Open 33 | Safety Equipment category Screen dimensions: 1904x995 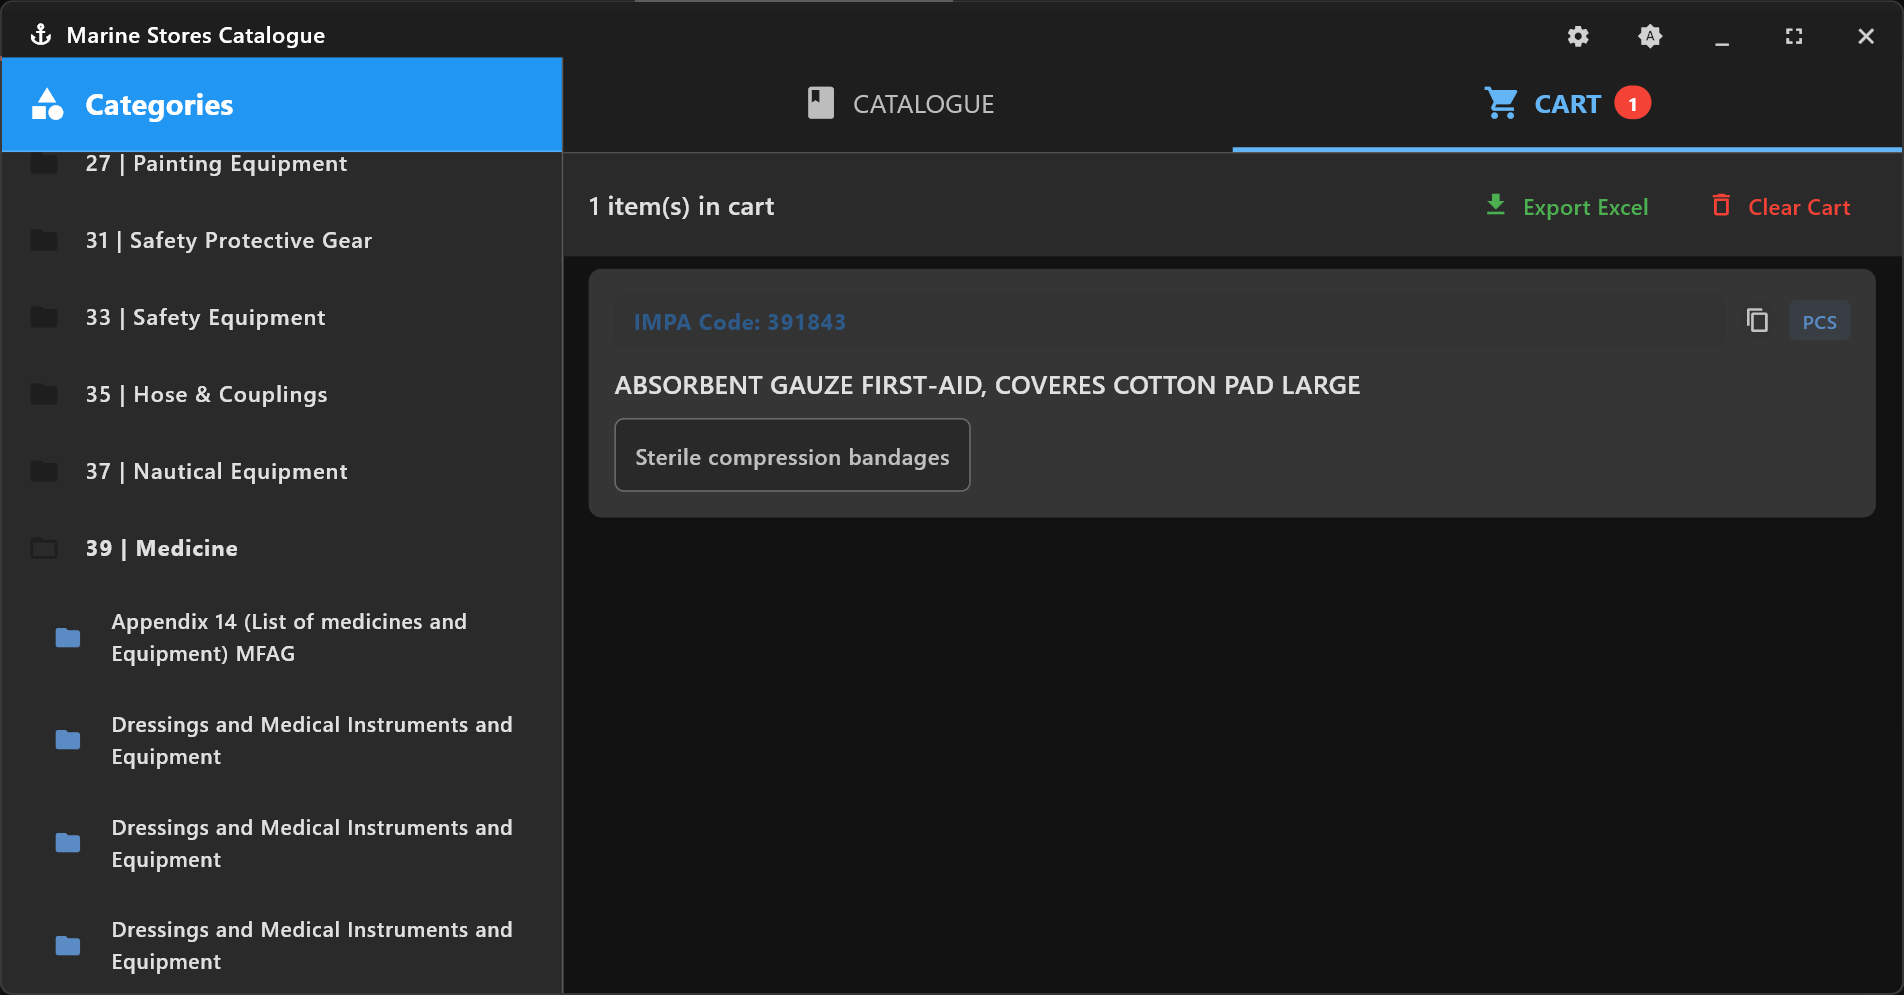coord(282,318)
